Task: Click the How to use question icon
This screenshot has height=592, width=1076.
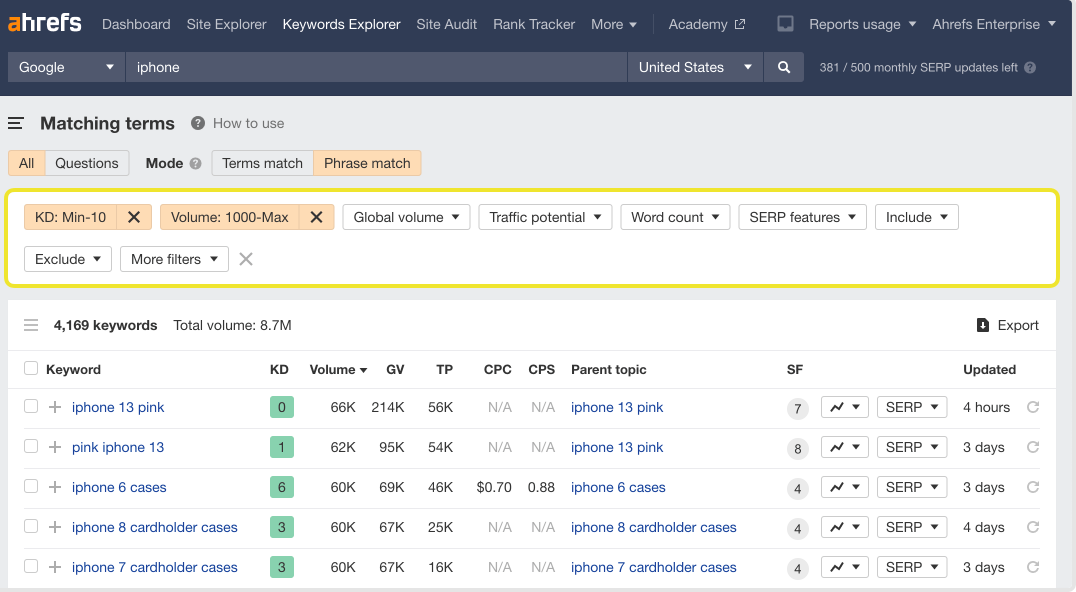Action: [x=198, y=123]
